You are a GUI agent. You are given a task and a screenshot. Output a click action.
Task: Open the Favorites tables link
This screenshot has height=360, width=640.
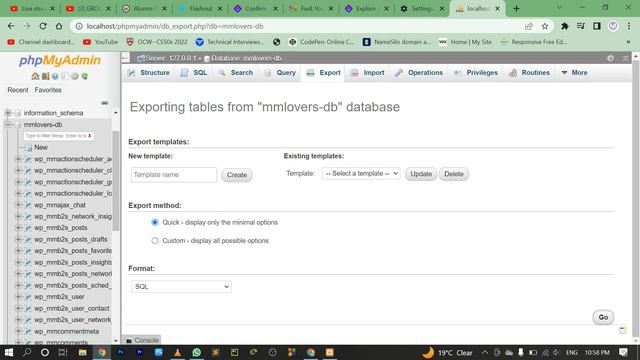[x=48, y=90]
